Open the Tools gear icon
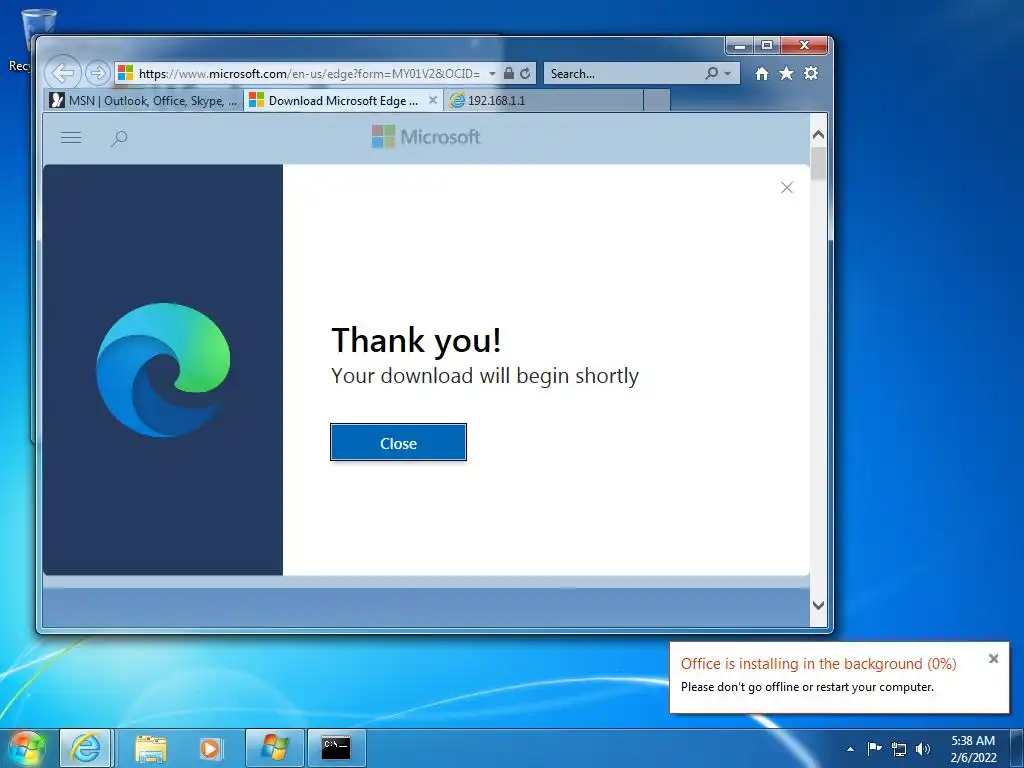1024x768 pixels. (811, 73)
